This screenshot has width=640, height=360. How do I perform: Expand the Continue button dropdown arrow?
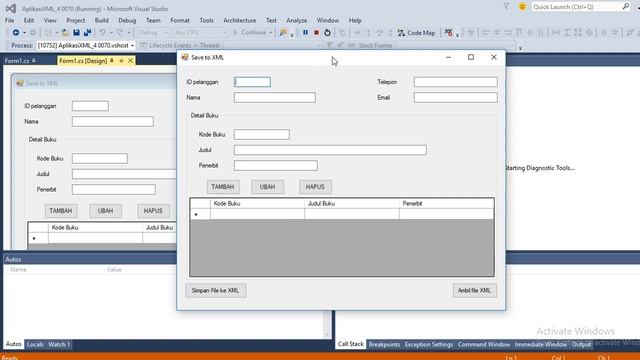[270, 33]
